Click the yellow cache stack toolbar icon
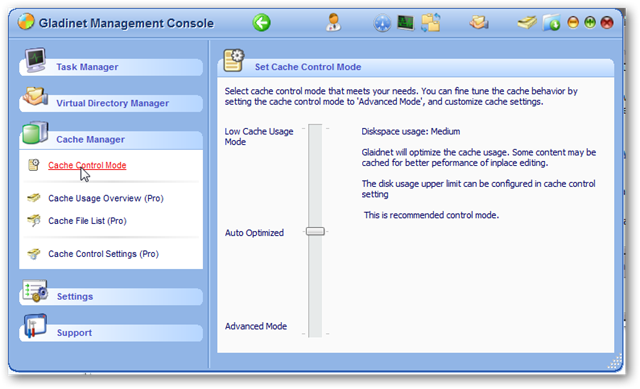 point(527,22)
